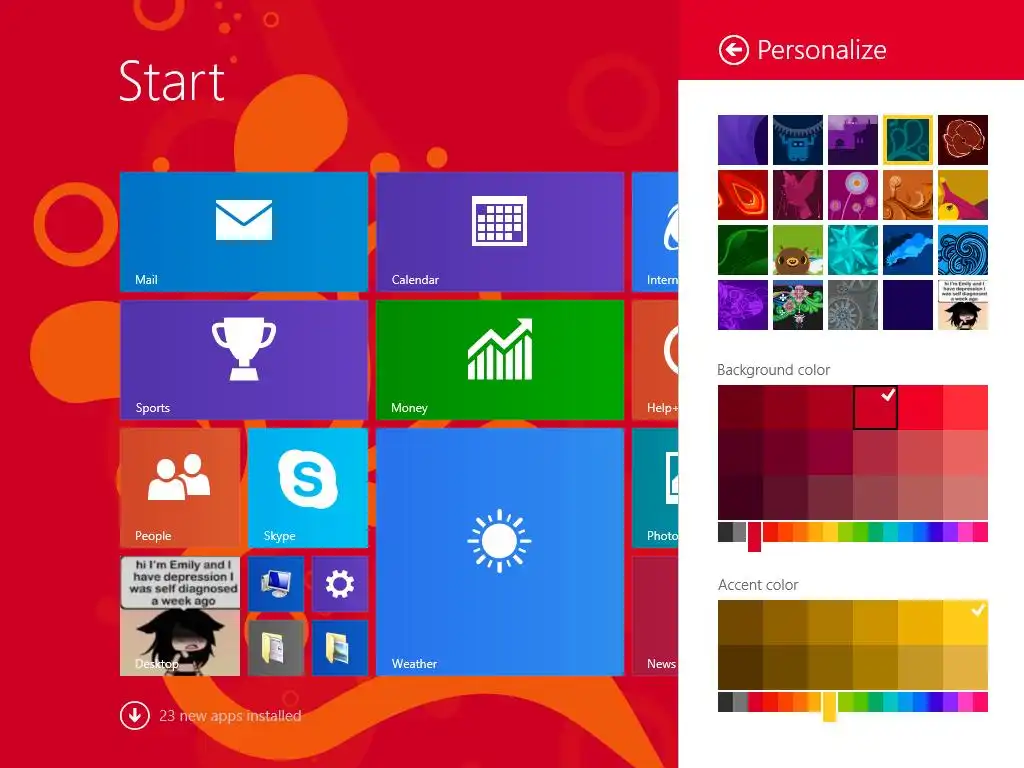Choose the blue robot background thumbnail

pyautogui.click(x=797, y=140)
